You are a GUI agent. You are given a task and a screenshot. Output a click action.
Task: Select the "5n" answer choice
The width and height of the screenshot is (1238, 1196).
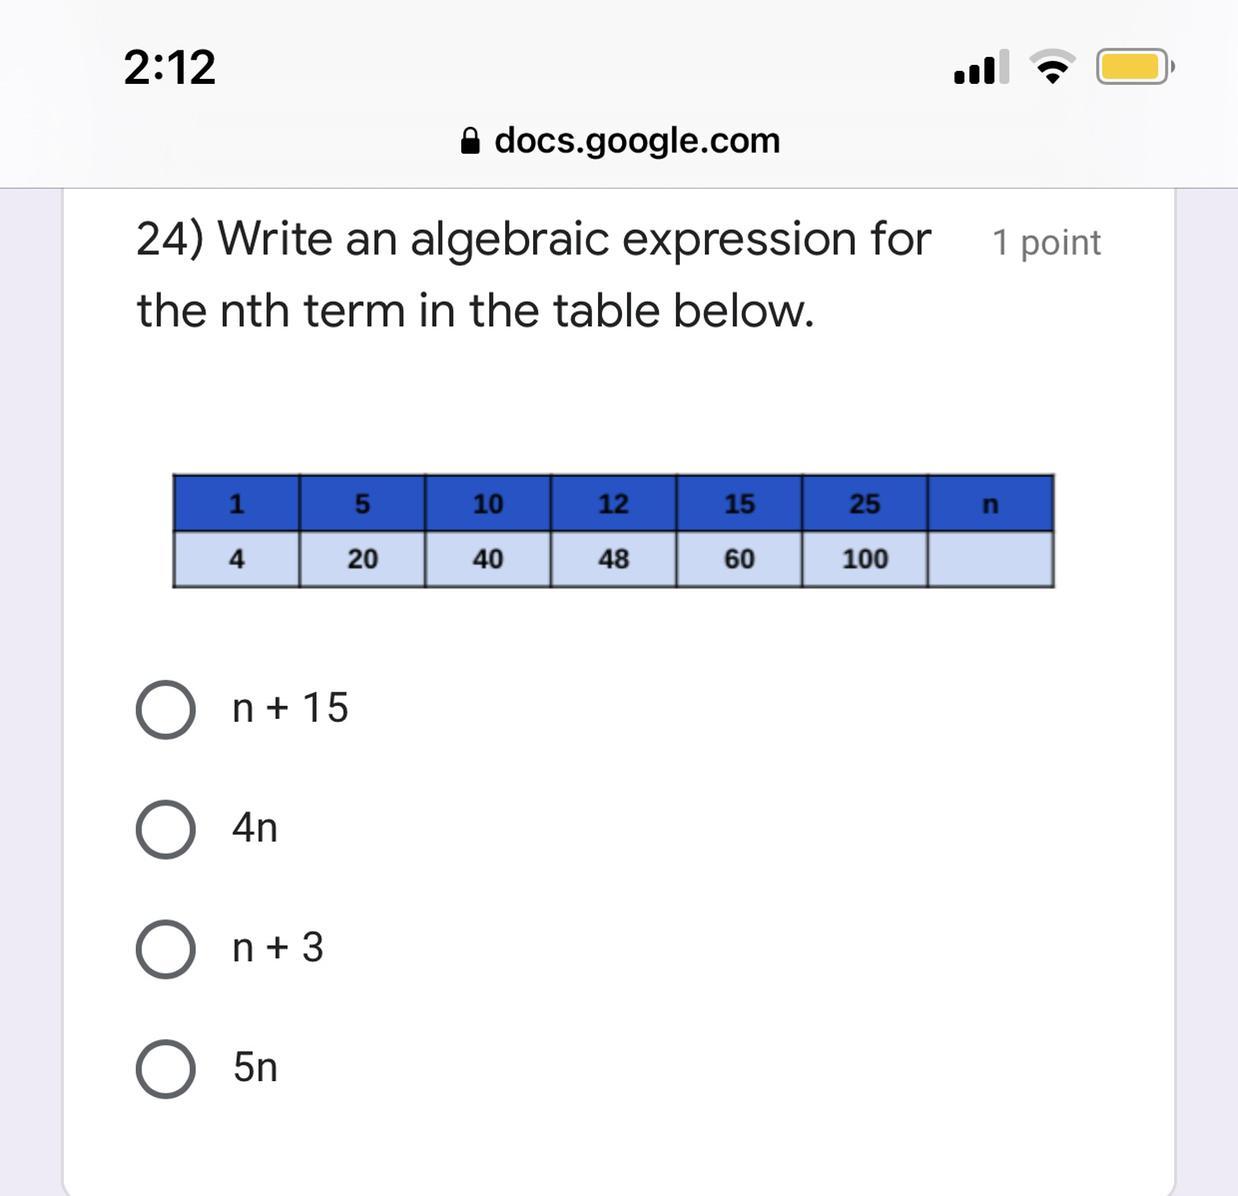165,1069
